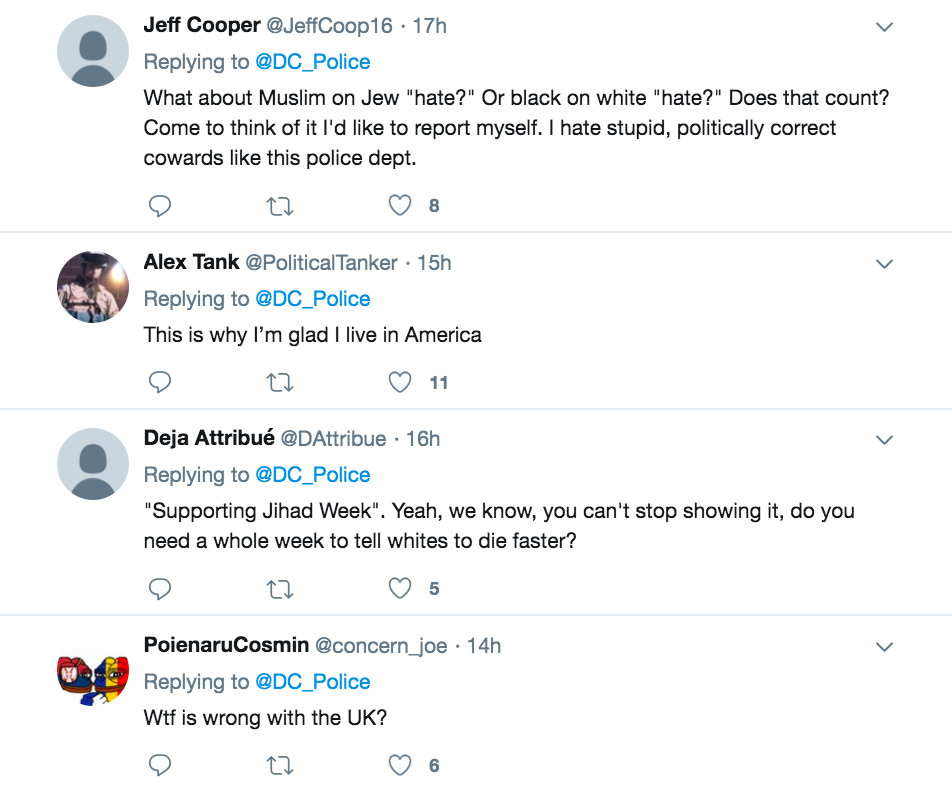Open the tweet menu for Deja Attribué
Viewport: 952px width, 789px height.
[884, 440]
